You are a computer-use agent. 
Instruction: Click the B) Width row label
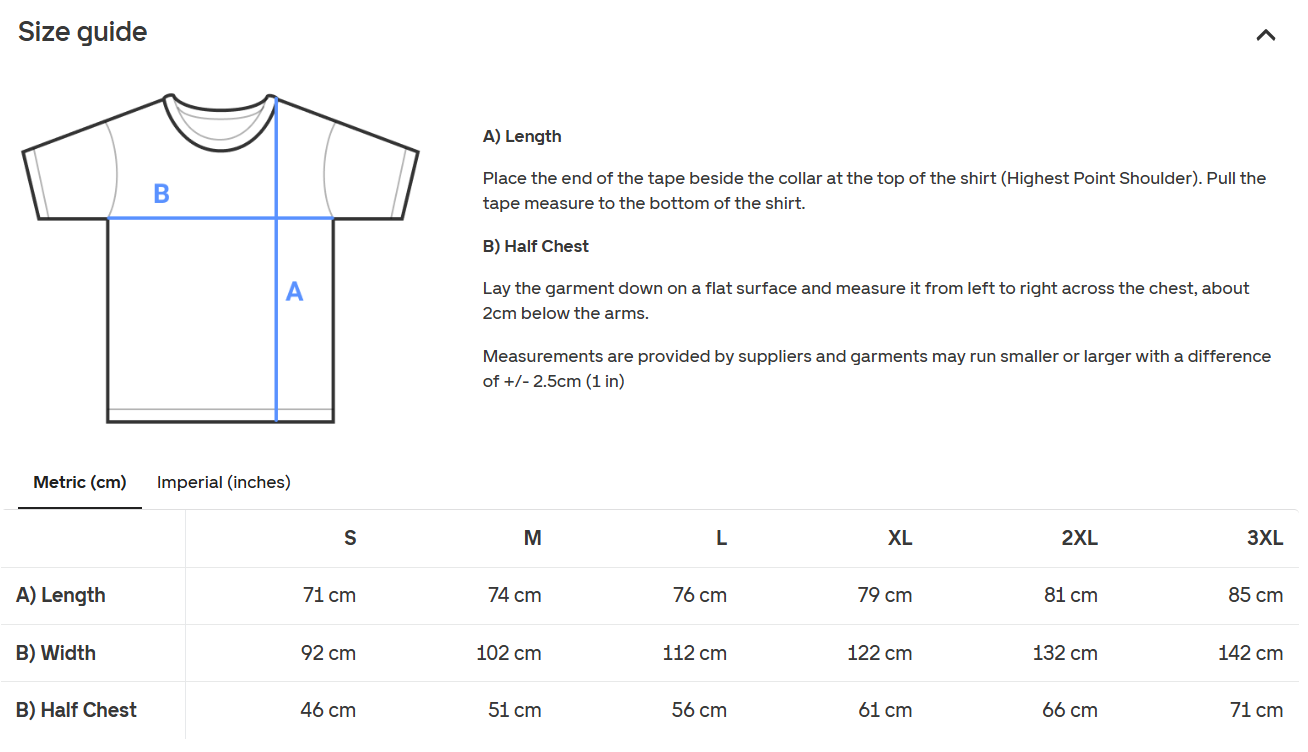(x=56, y=653)
